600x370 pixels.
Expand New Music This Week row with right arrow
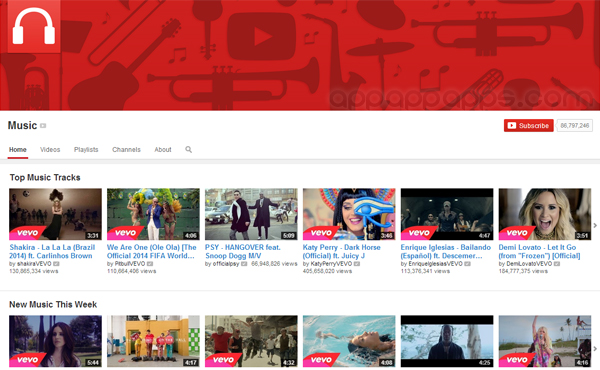[x=595, y=349]
